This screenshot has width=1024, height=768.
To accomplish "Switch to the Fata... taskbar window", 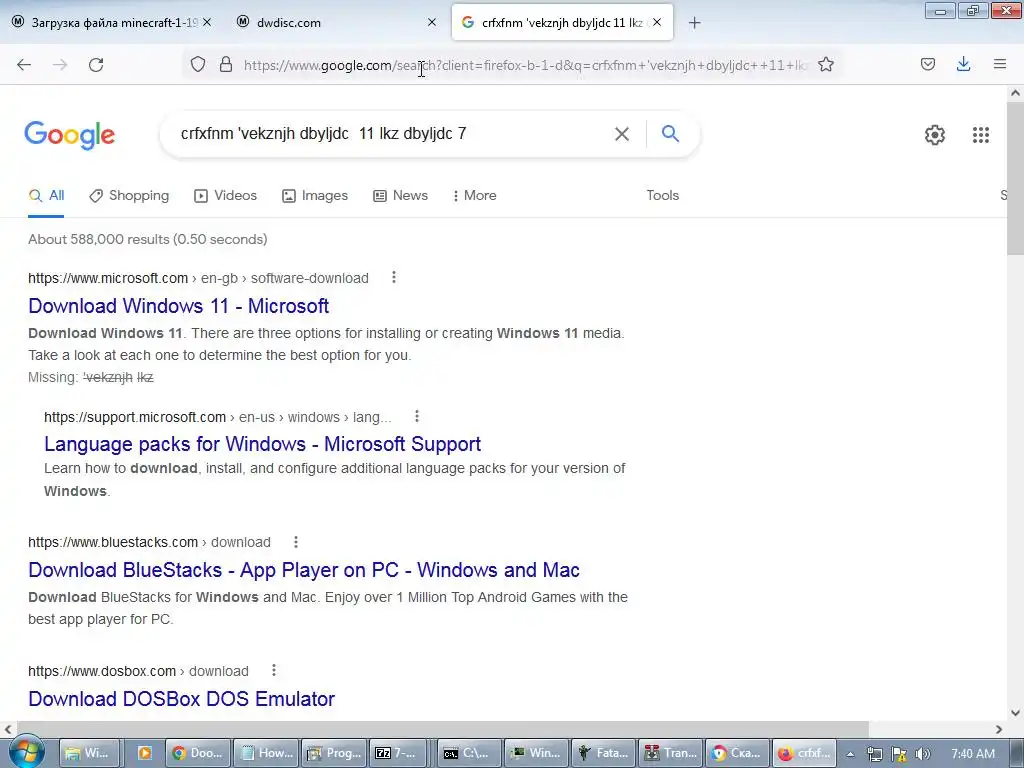I will click(604, 753).
